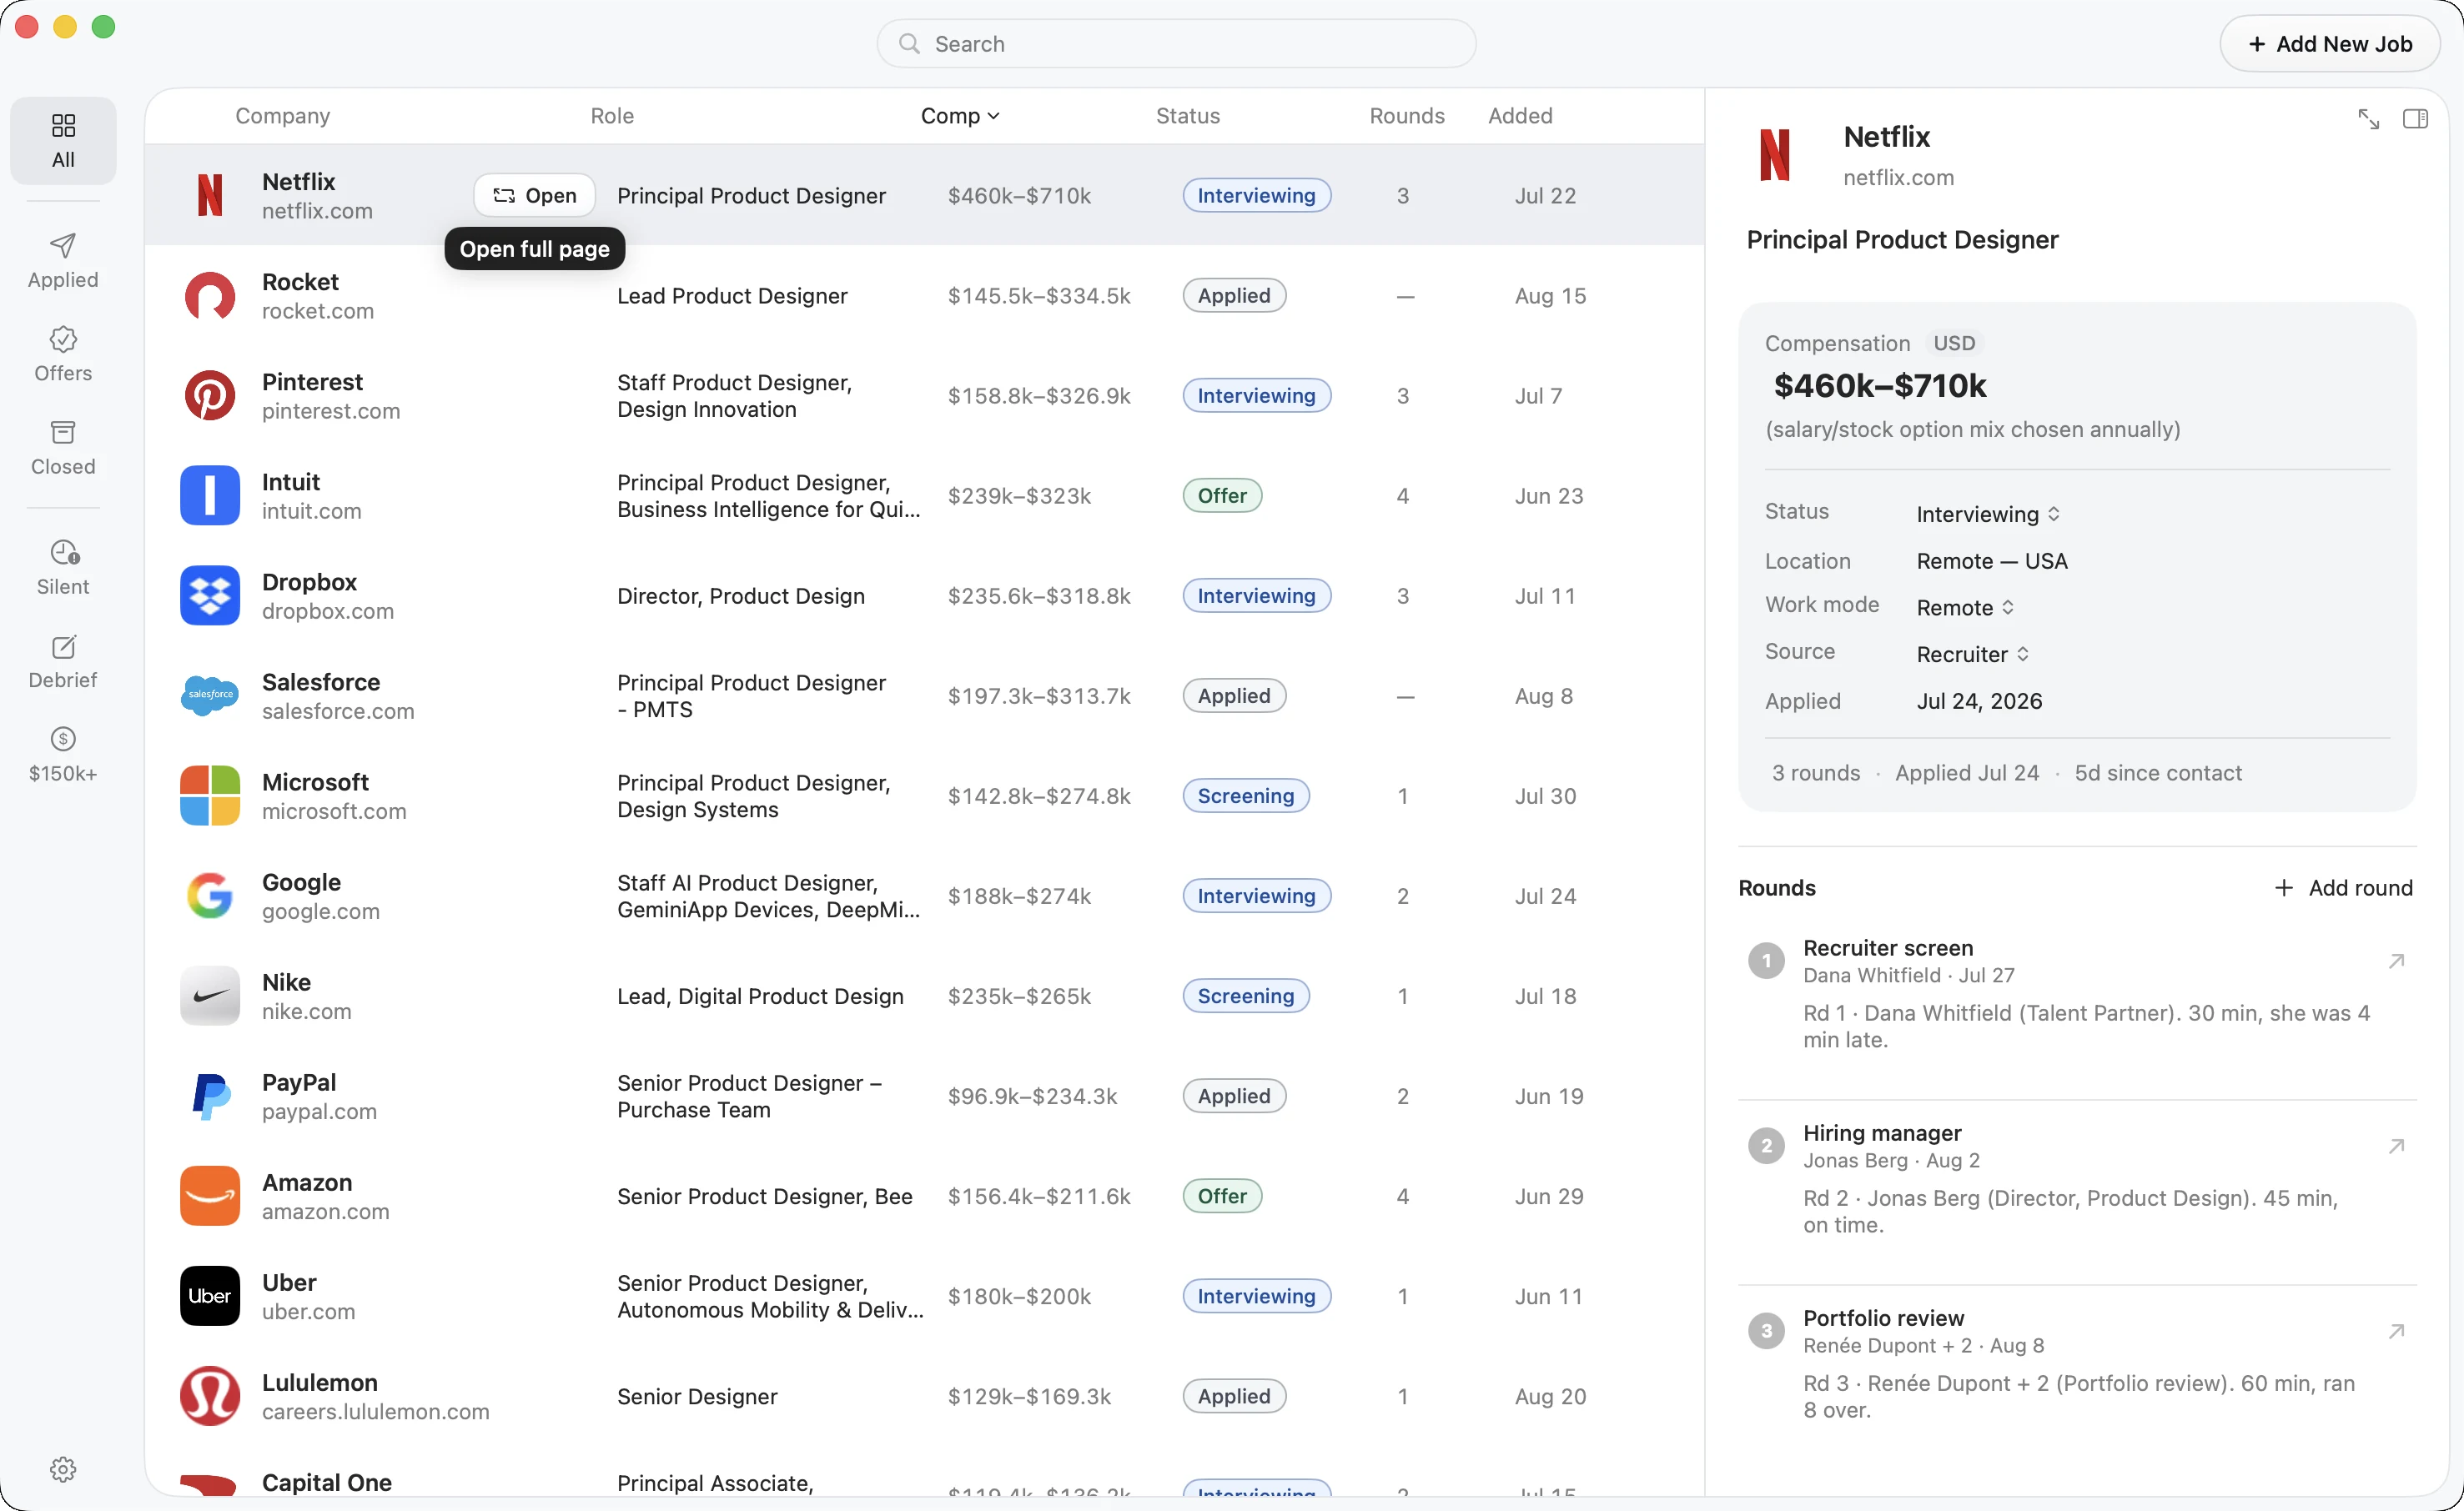Select the Rocket company logo
The image size is (2464, 1511).
210,296
